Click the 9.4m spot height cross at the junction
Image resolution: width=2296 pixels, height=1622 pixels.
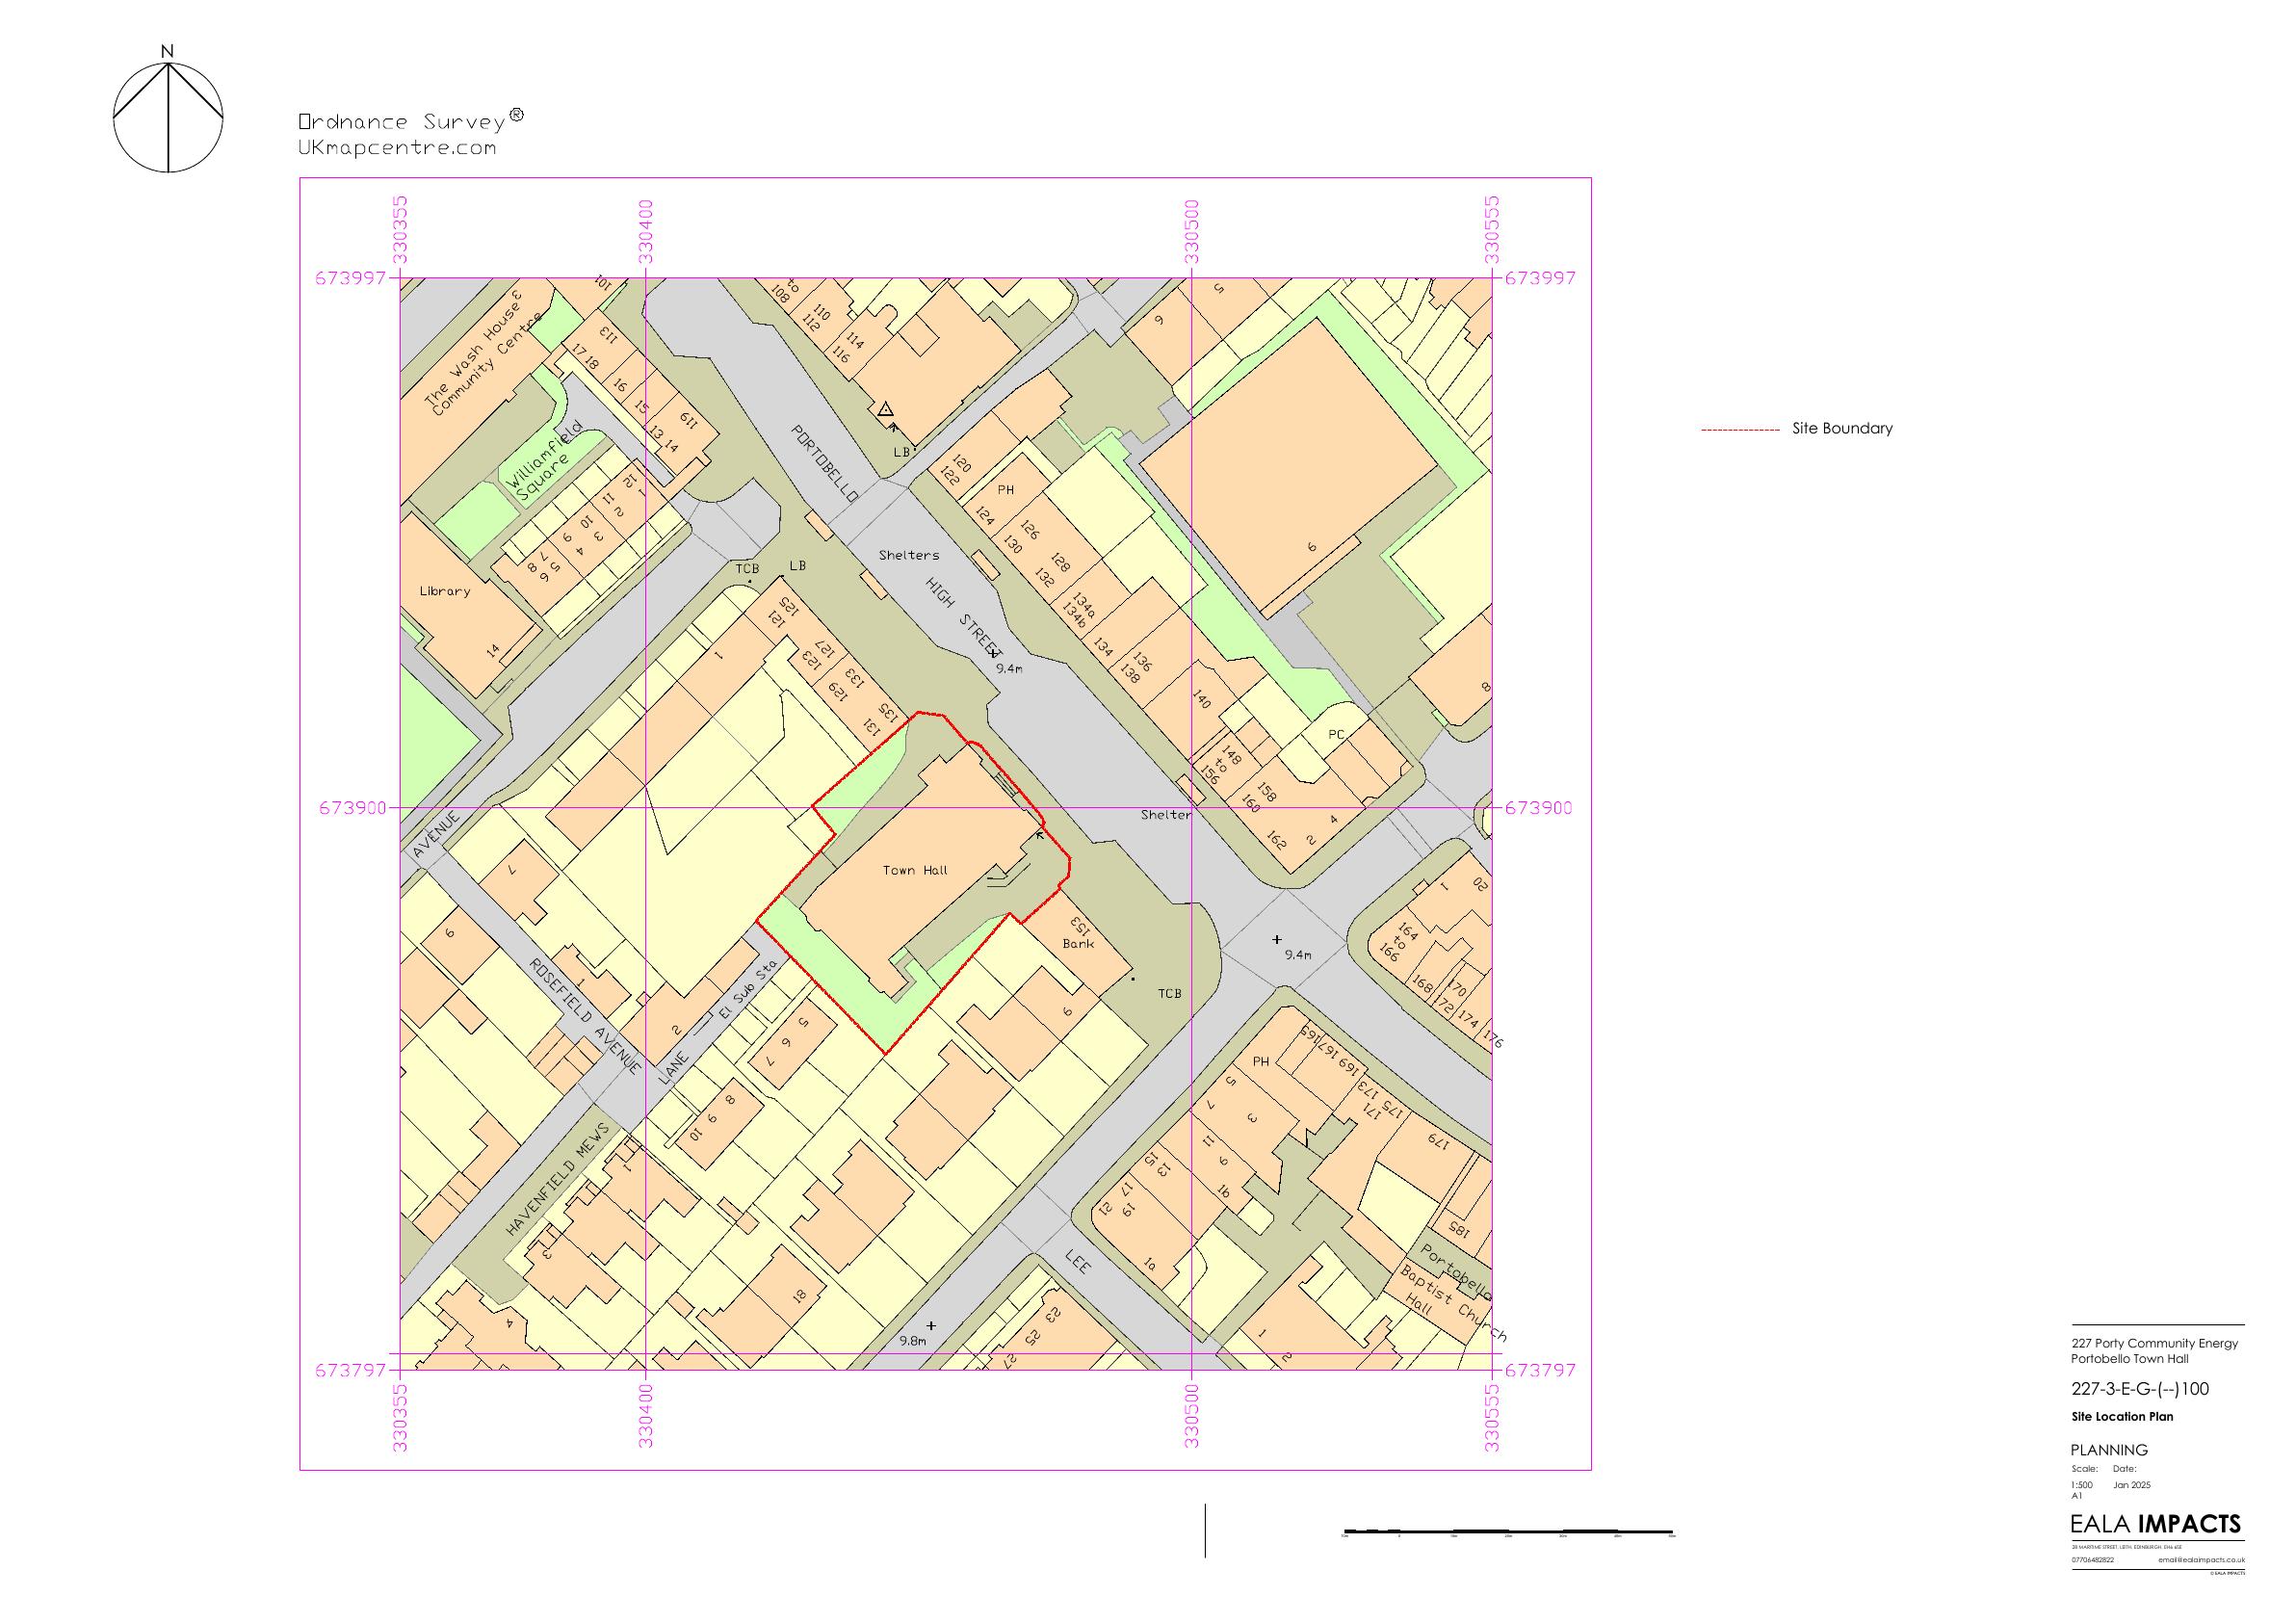point(1276,939)
